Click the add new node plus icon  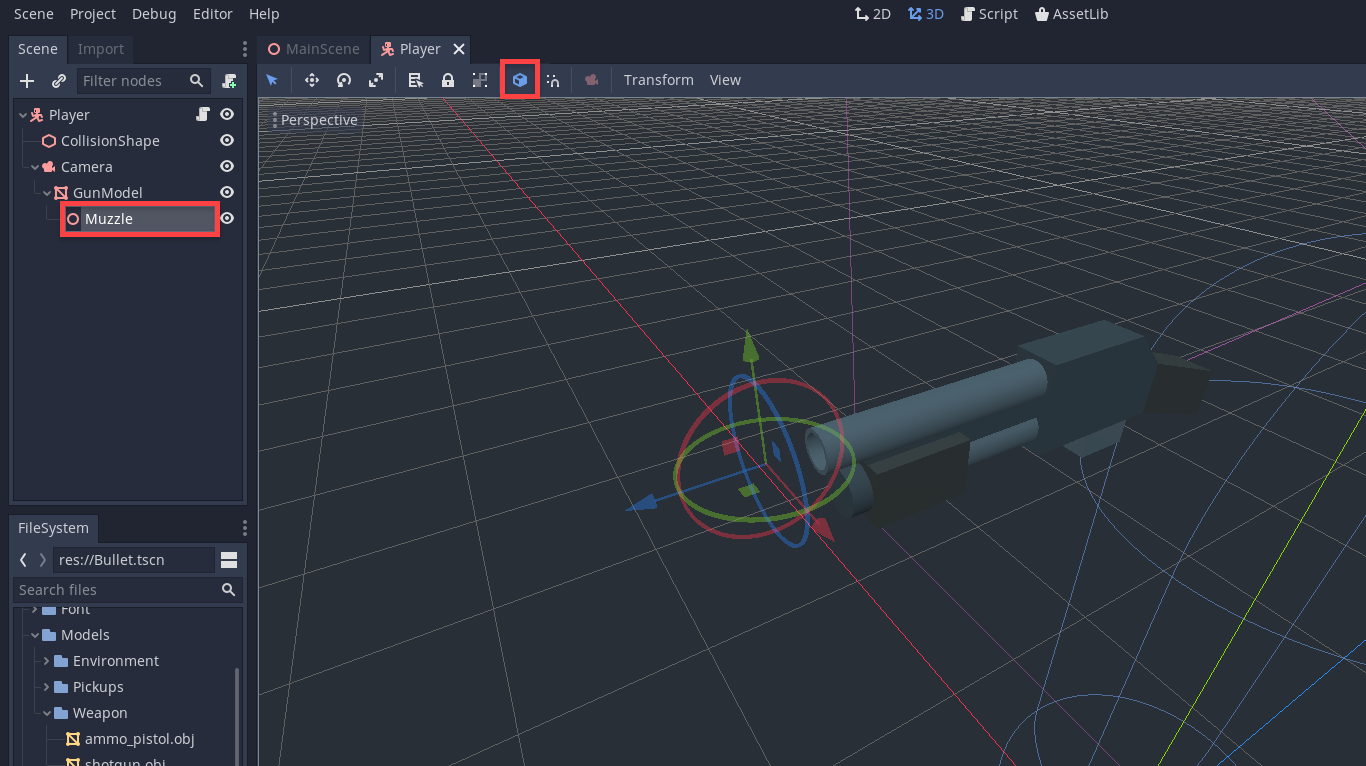click(27, 81)
